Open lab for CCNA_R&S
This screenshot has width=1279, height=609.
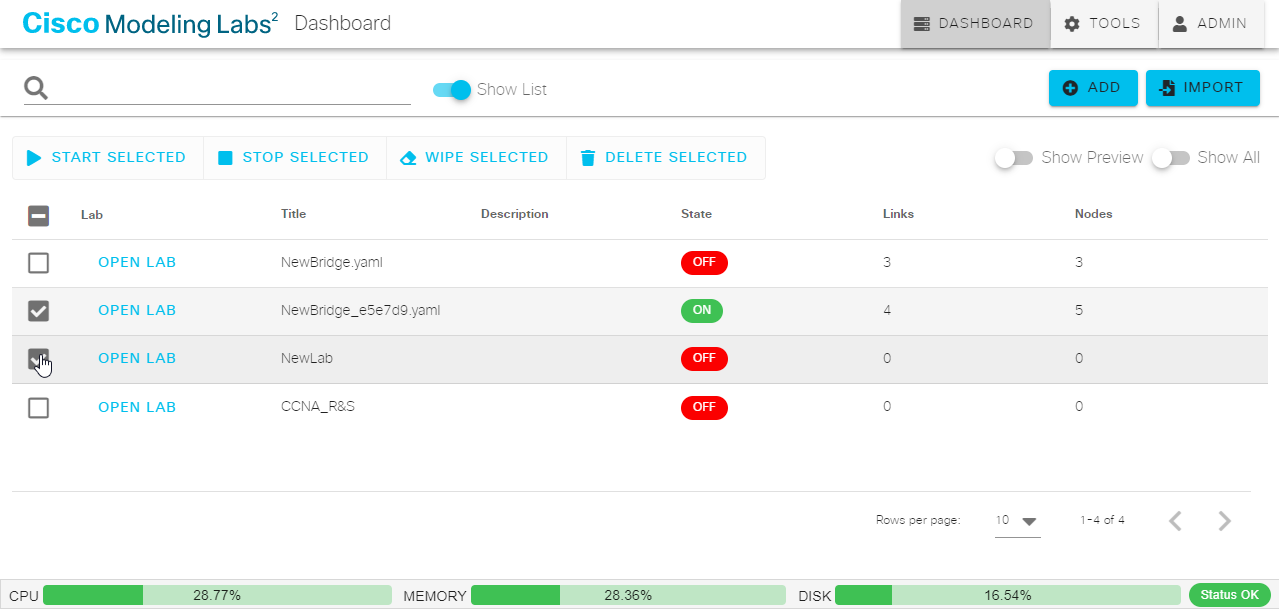137,407
